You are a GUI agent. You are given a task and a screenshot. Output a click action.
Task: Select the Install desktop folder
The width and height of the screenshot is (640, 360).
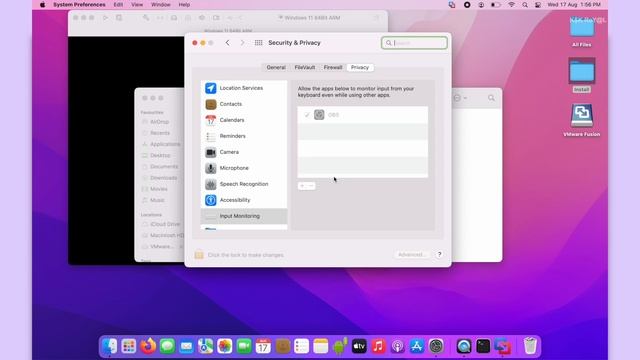[x=582, y=75]
